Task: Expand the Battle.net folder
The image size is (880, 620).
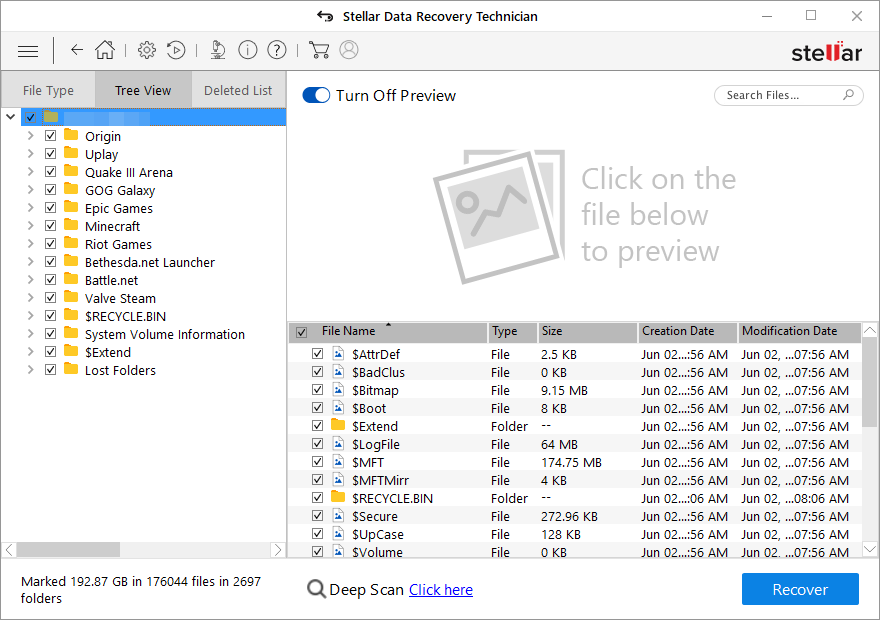Action: coord(30,279)
